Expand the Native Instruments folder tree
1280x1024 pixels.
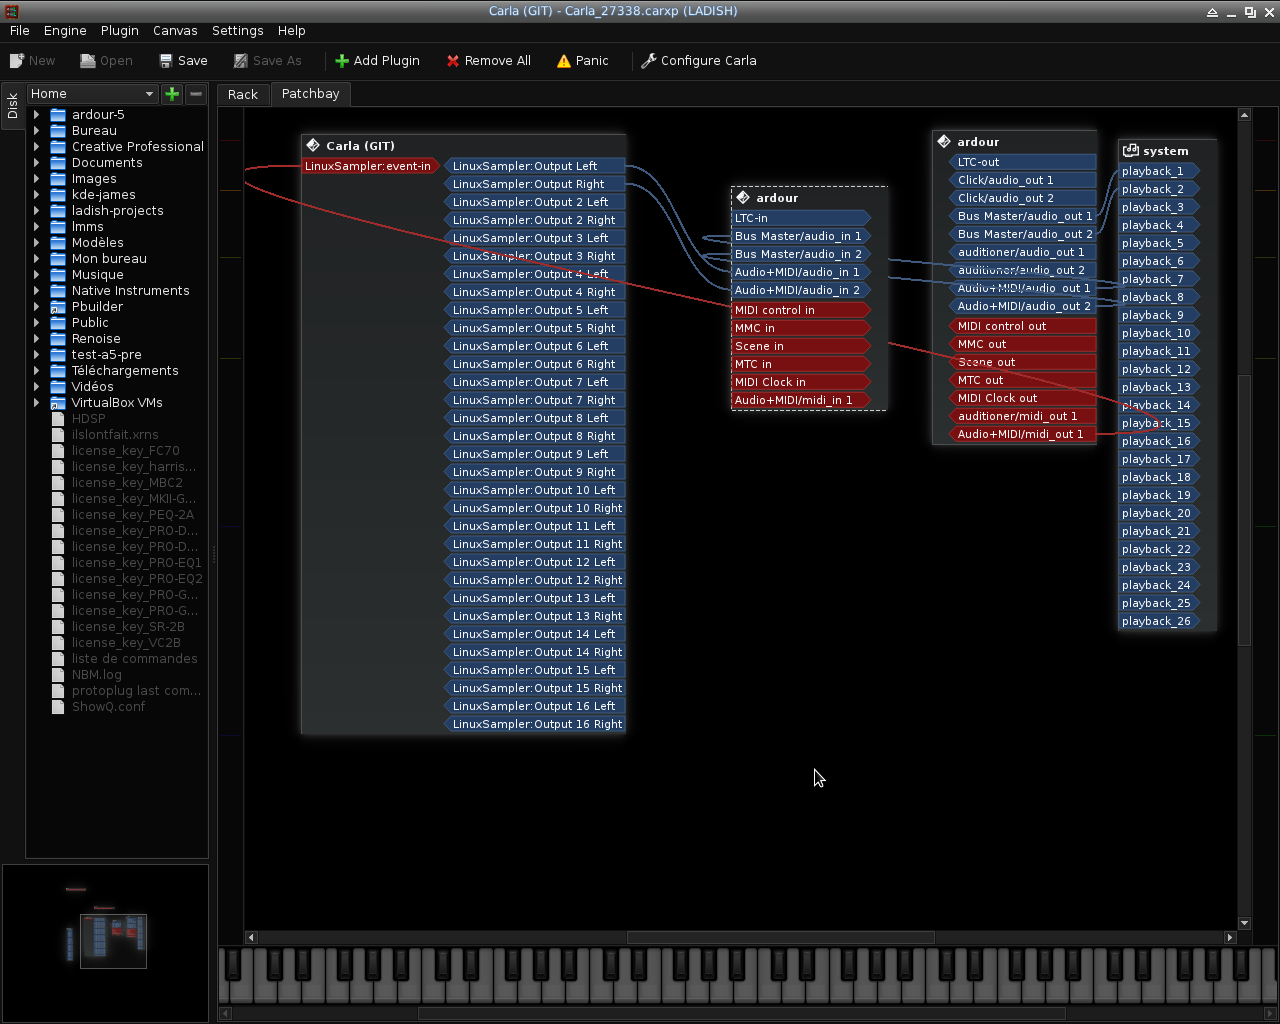tap(37, 291)
